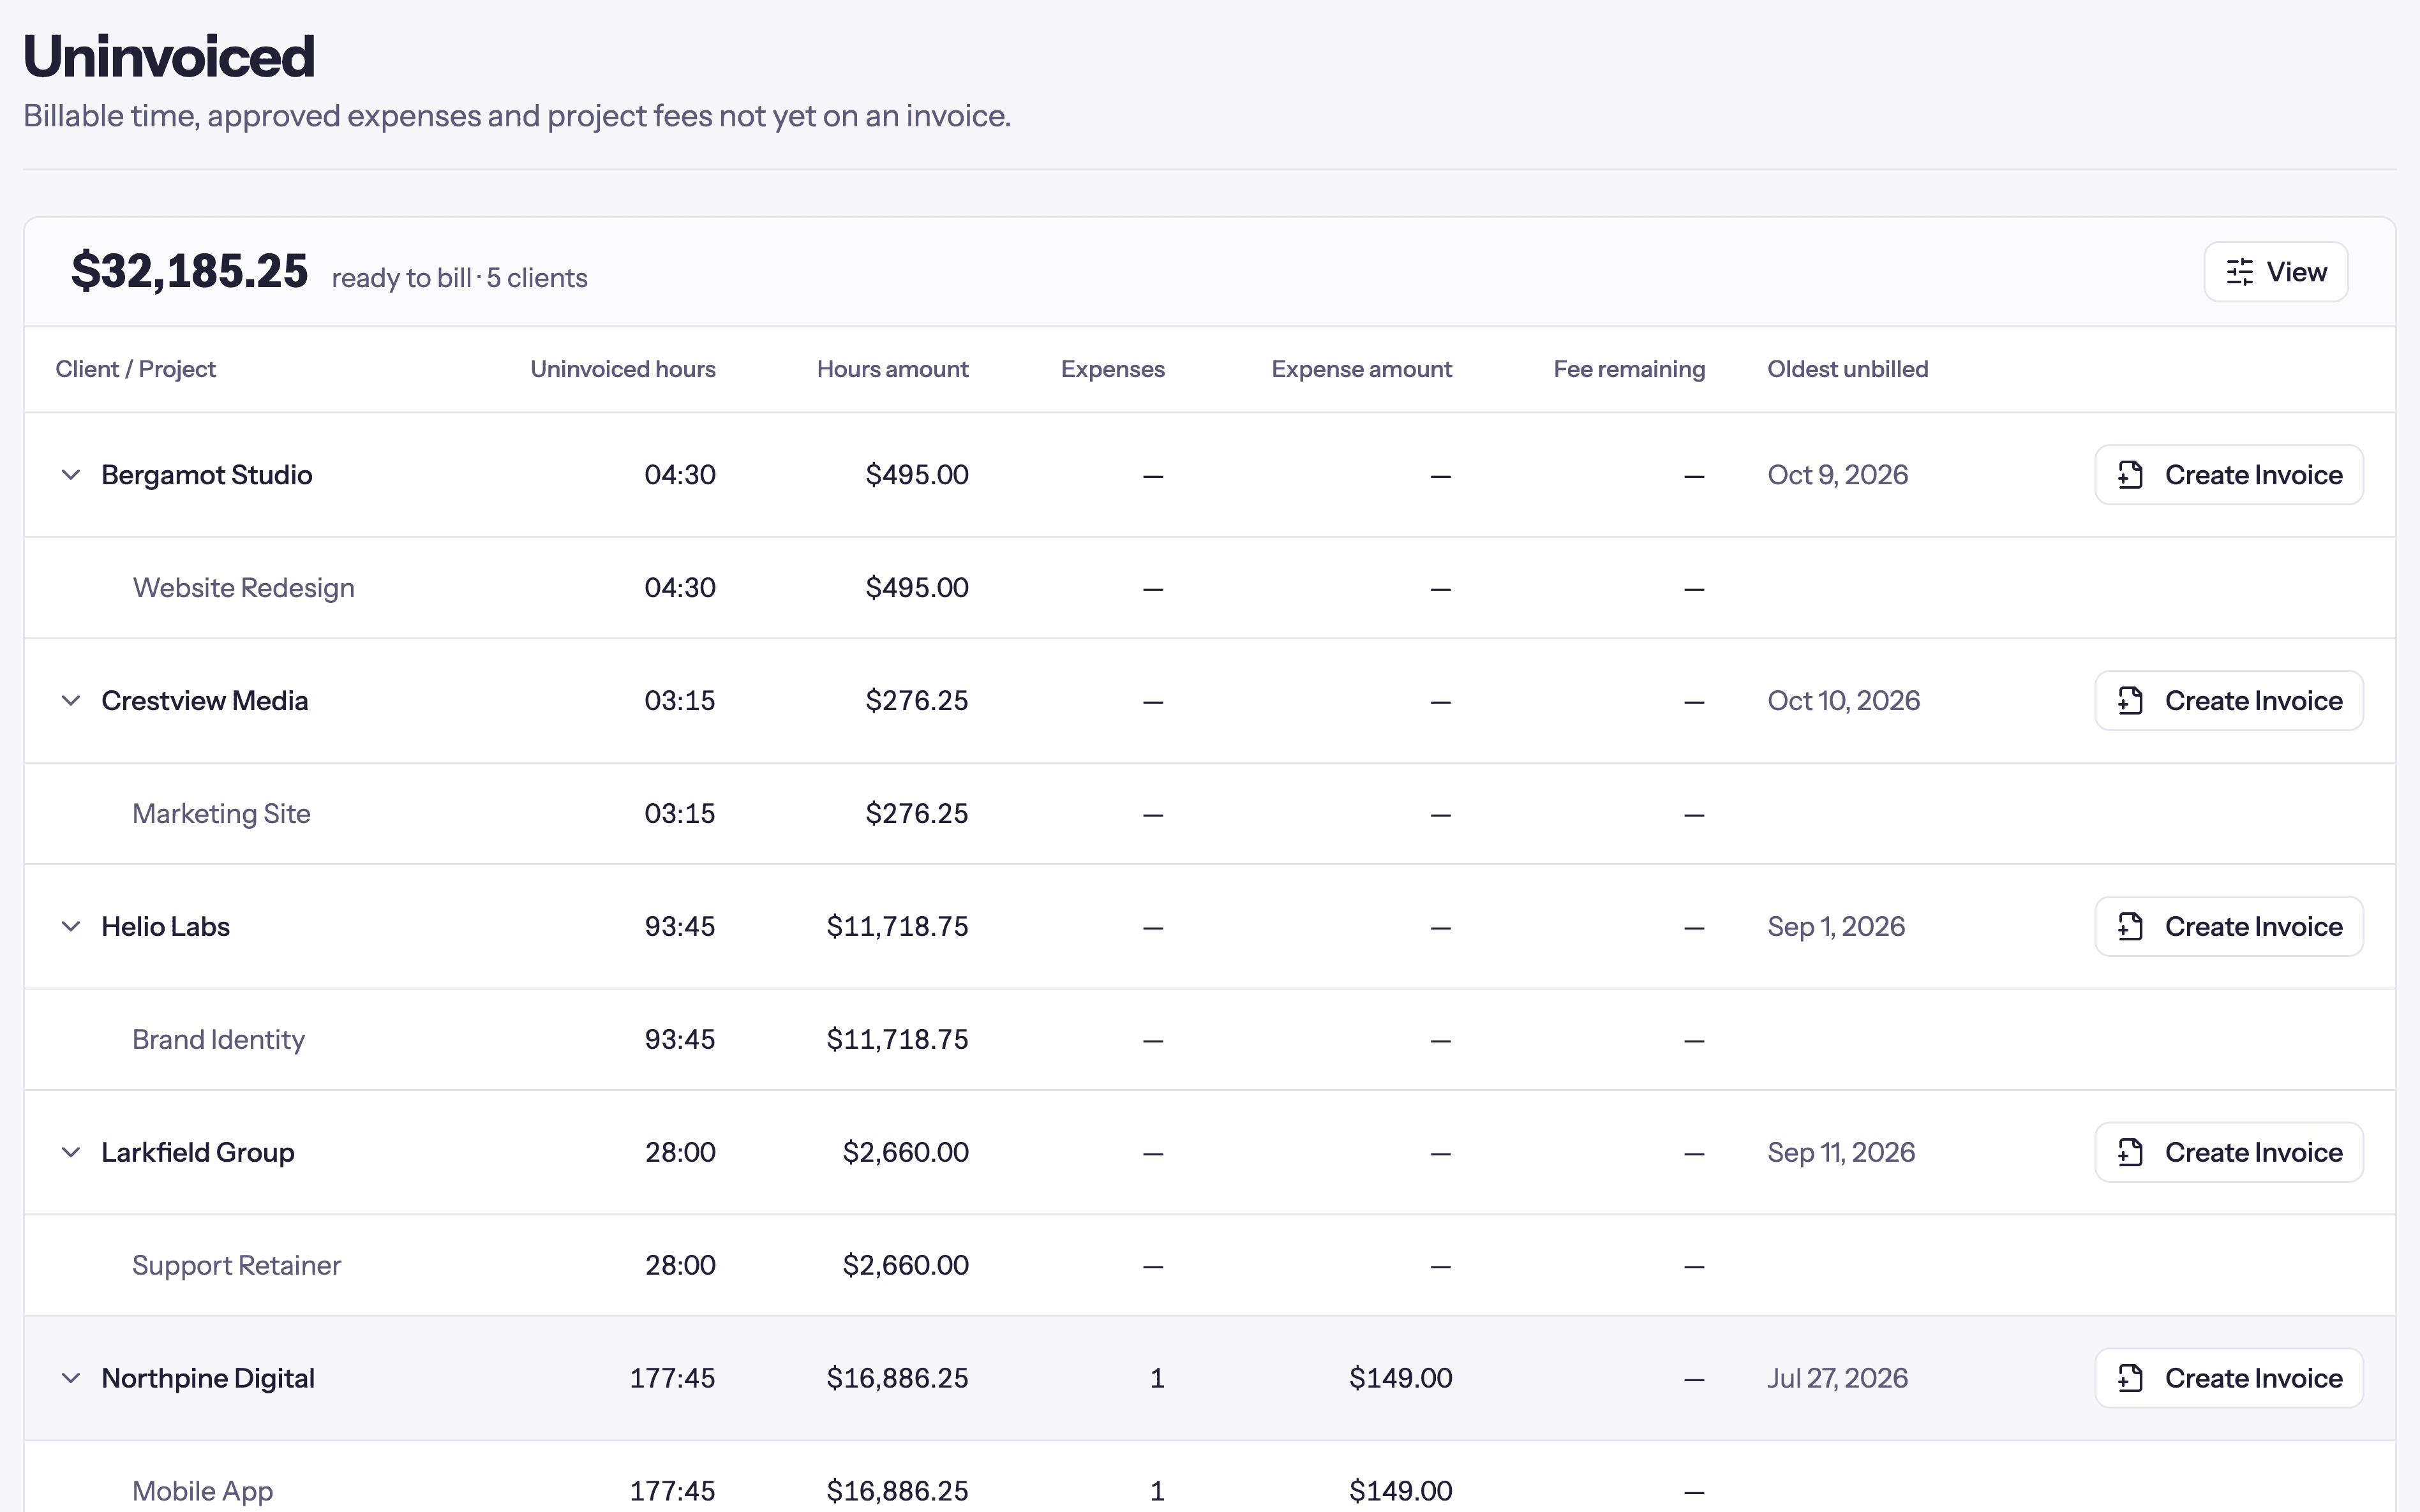Click the Northpine Digital client name

pos(208,1379)
